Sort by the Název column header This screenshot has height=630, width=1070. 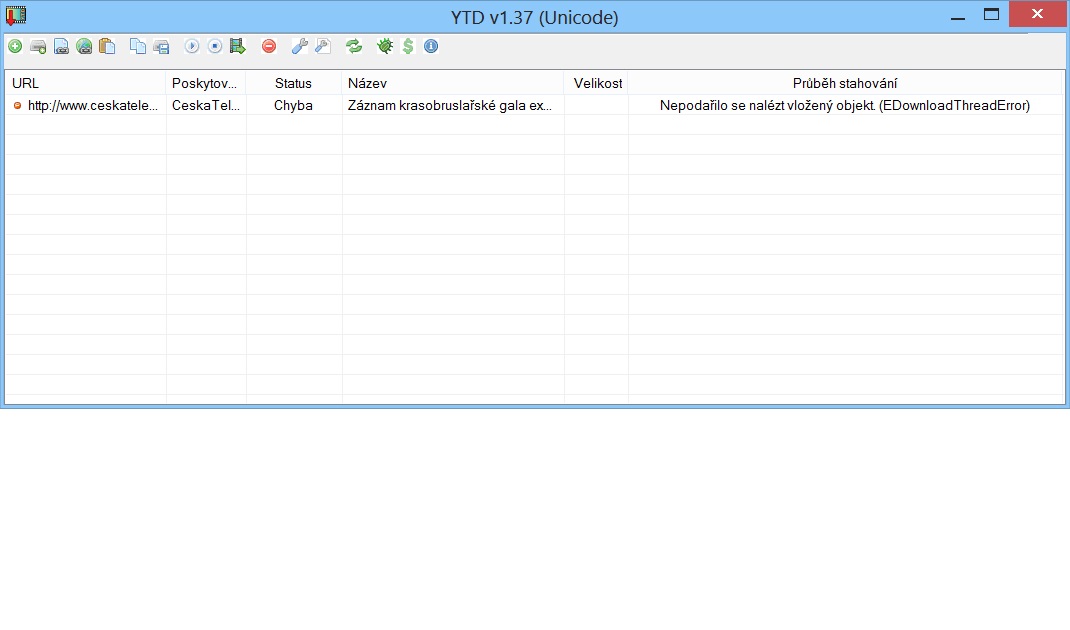[x=452, y=83]
